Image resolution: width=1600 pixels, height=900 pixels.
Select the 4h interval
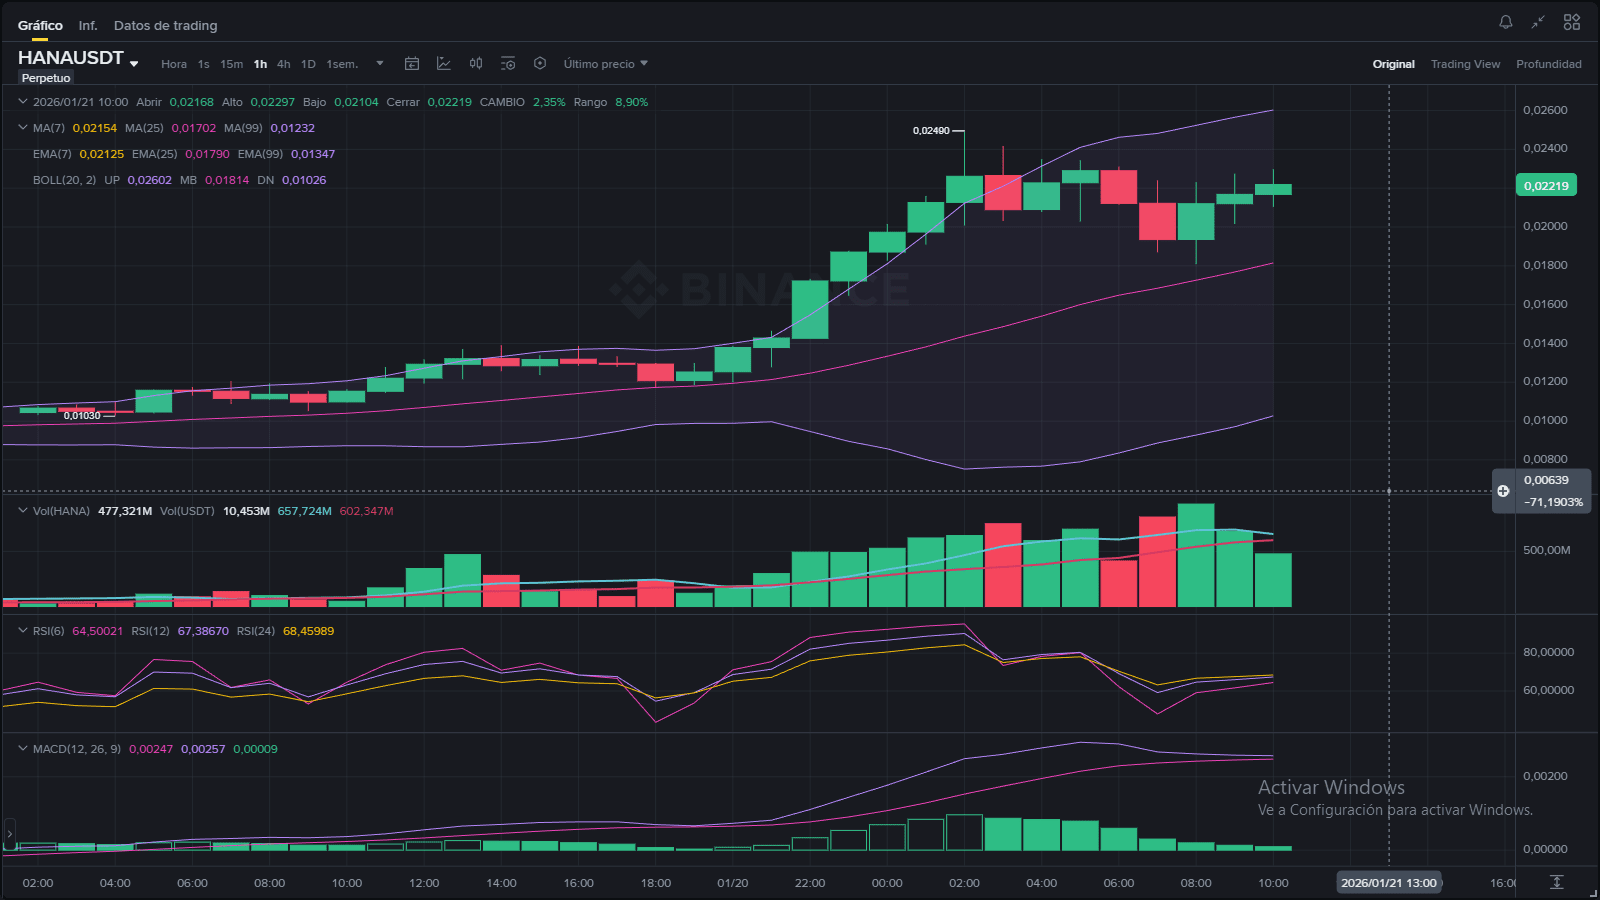(284, 64)
